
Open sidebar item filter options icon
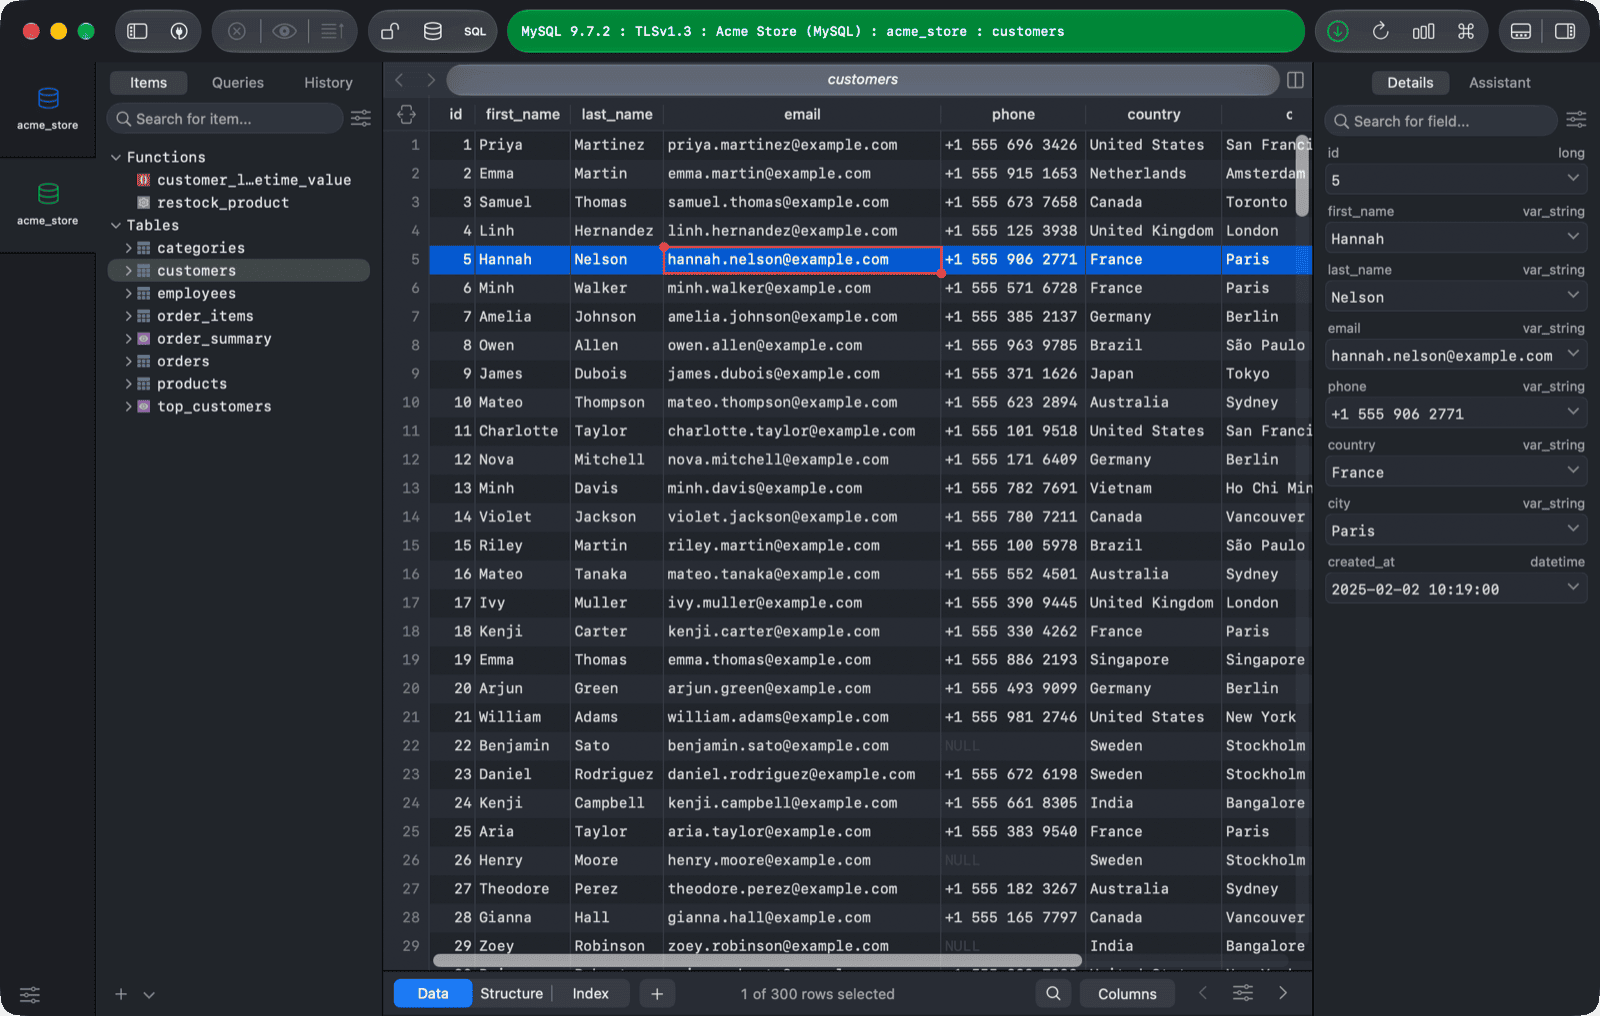361,118
